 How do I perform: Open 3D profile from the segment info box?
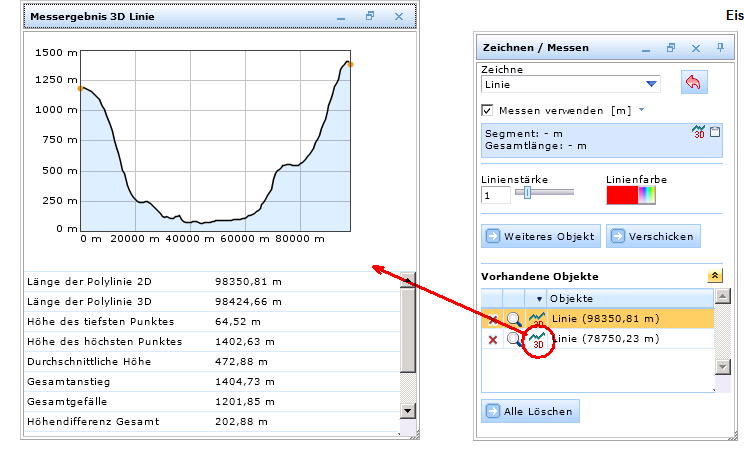click(x=699, y=132)
